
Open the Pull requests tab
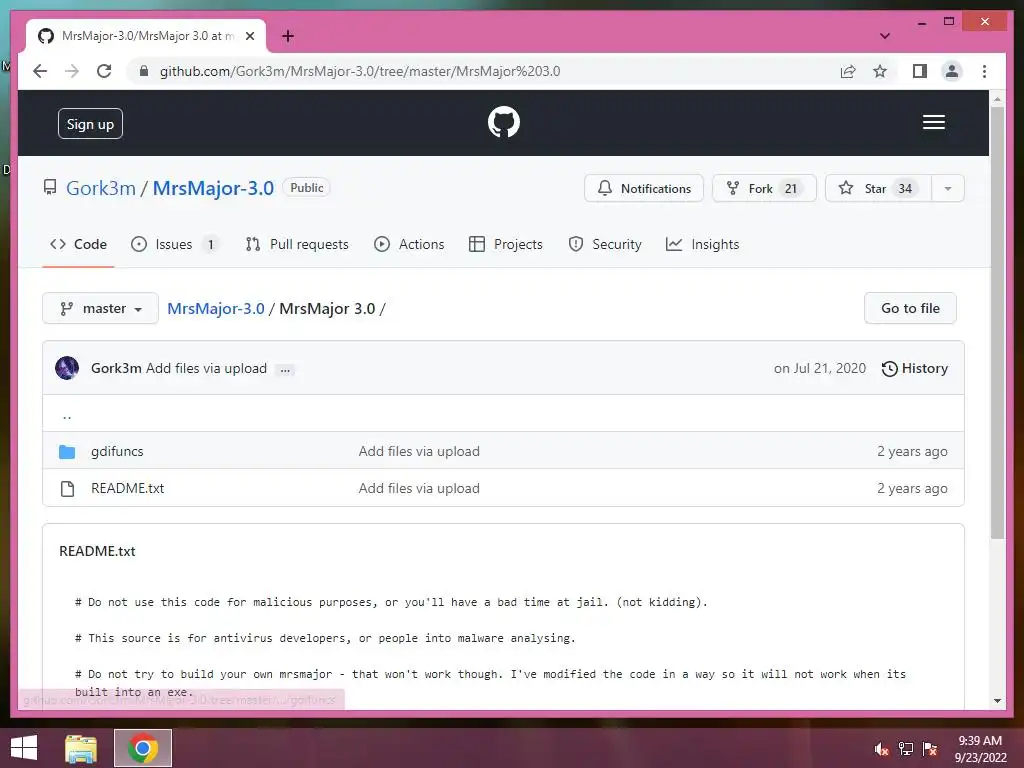pyautogui.click(x=297, y=244)
